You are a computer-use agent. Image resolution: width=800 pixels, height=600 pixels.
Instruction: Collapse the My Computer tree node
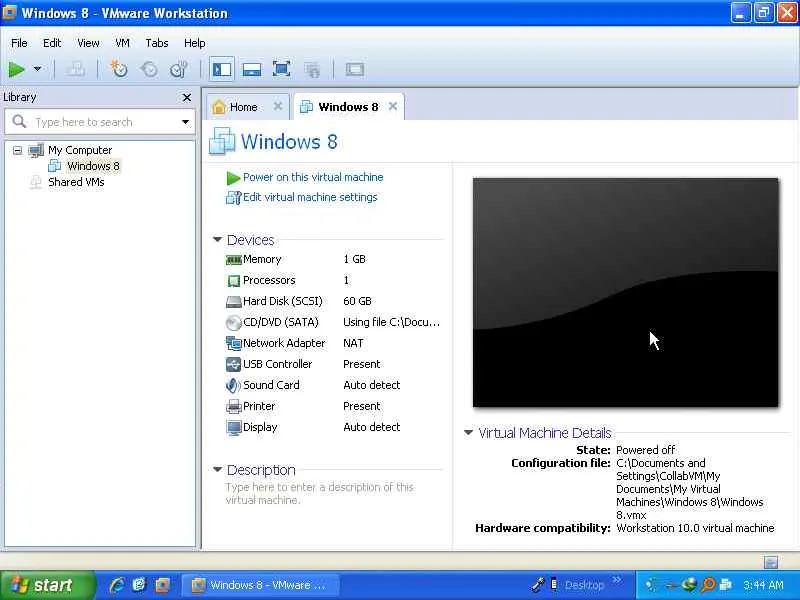tap(17, 150)
